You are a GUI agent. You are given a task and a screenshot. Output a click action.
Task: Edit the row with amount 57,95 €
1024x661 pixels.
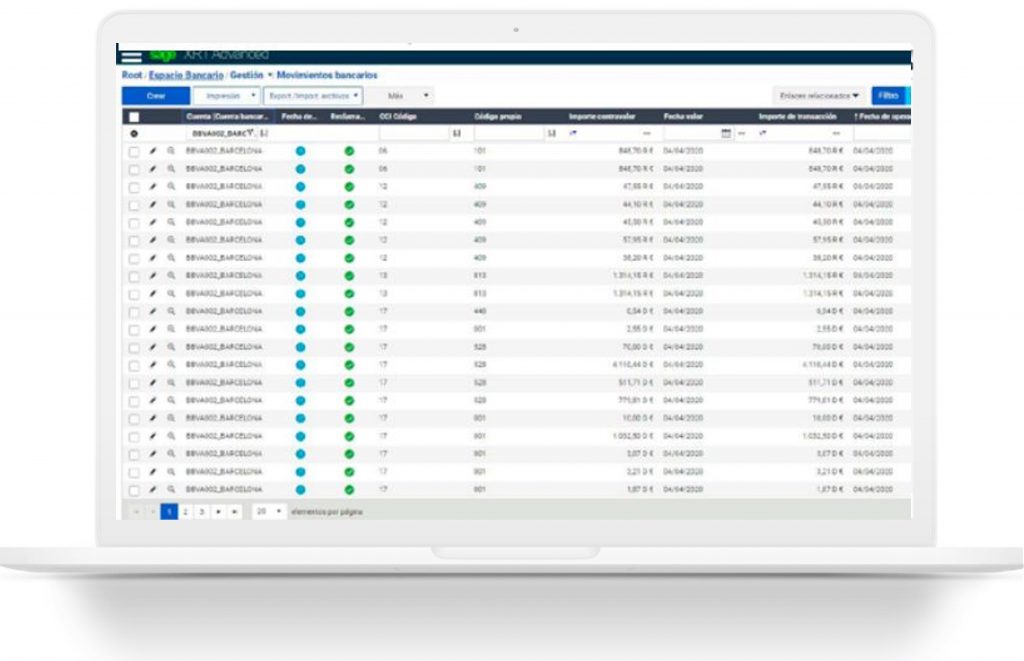point(153,240)
